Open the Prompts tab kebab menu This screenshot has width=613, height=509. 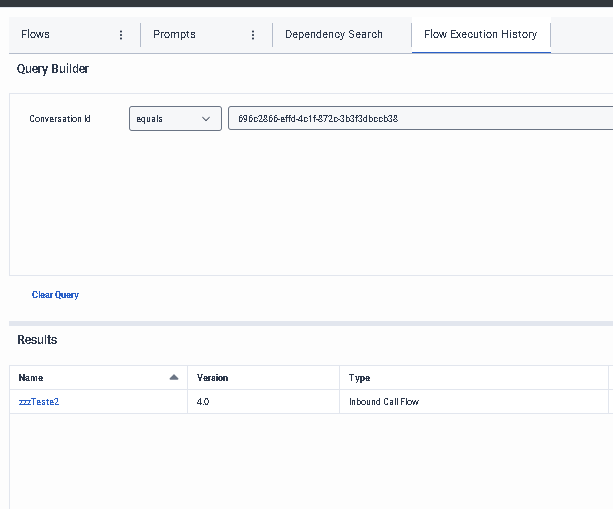[x=252, y=35]
